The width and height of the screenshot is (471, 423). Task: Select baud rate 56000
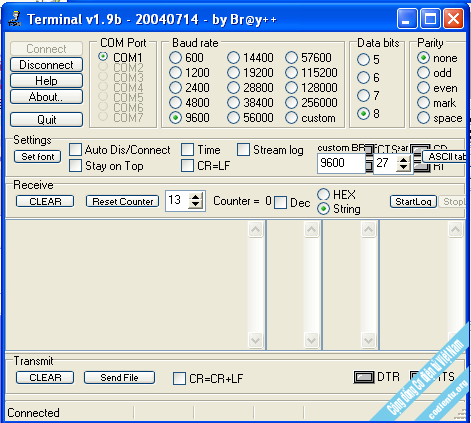coord(233,117)
